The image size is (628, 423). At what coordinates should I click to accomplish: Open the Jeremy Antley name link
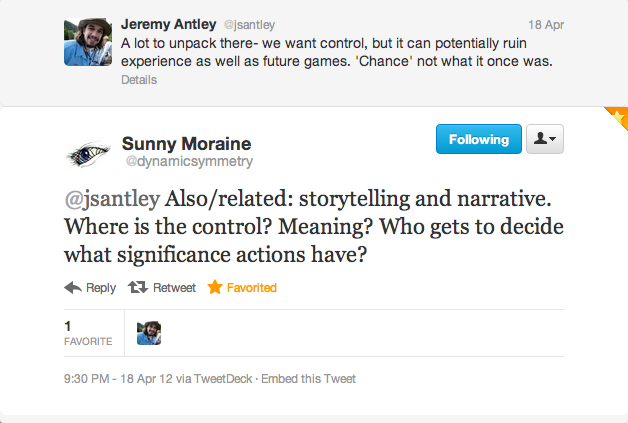pos(169,24)
